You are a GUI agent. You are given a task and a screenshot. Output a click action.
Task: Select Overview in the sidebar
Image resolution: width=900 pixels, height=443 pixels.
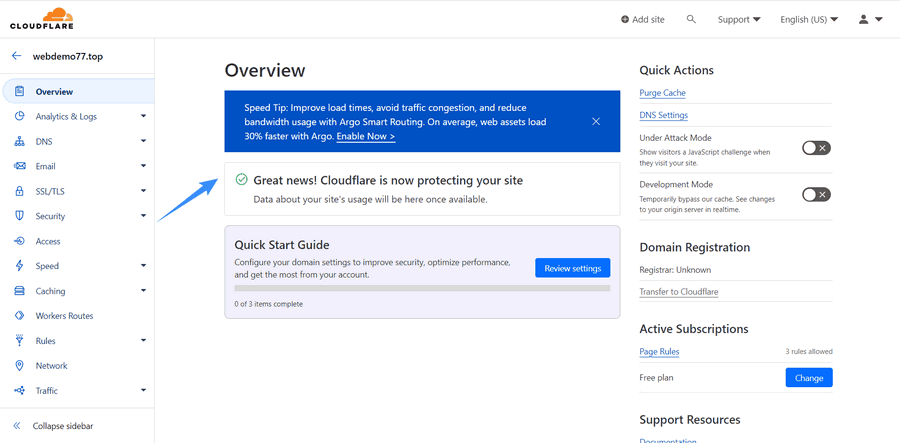click(x=78, y=91)
